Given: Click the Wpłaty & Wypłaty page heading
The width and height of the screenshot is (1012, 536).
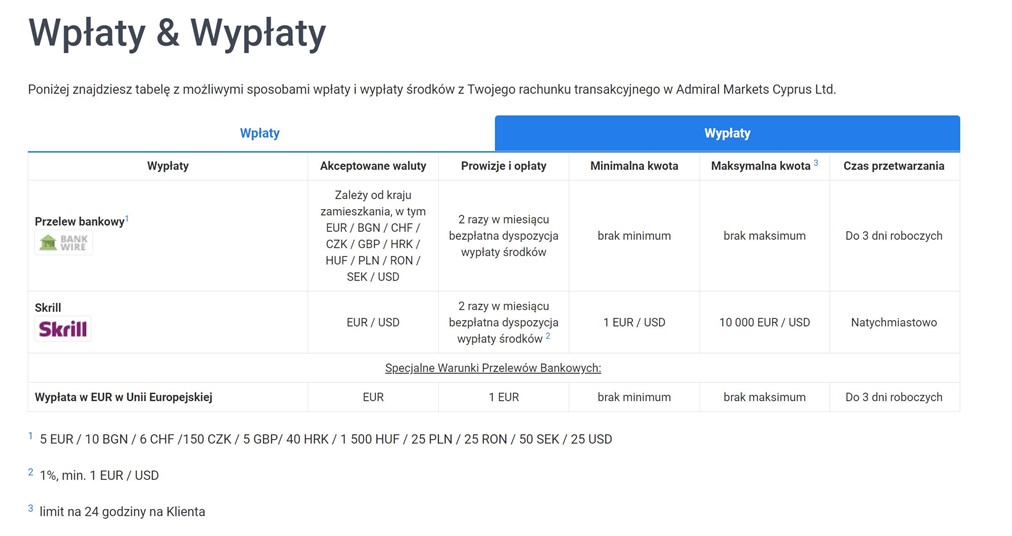Looking at the screenshot, I should pos(177,33).
